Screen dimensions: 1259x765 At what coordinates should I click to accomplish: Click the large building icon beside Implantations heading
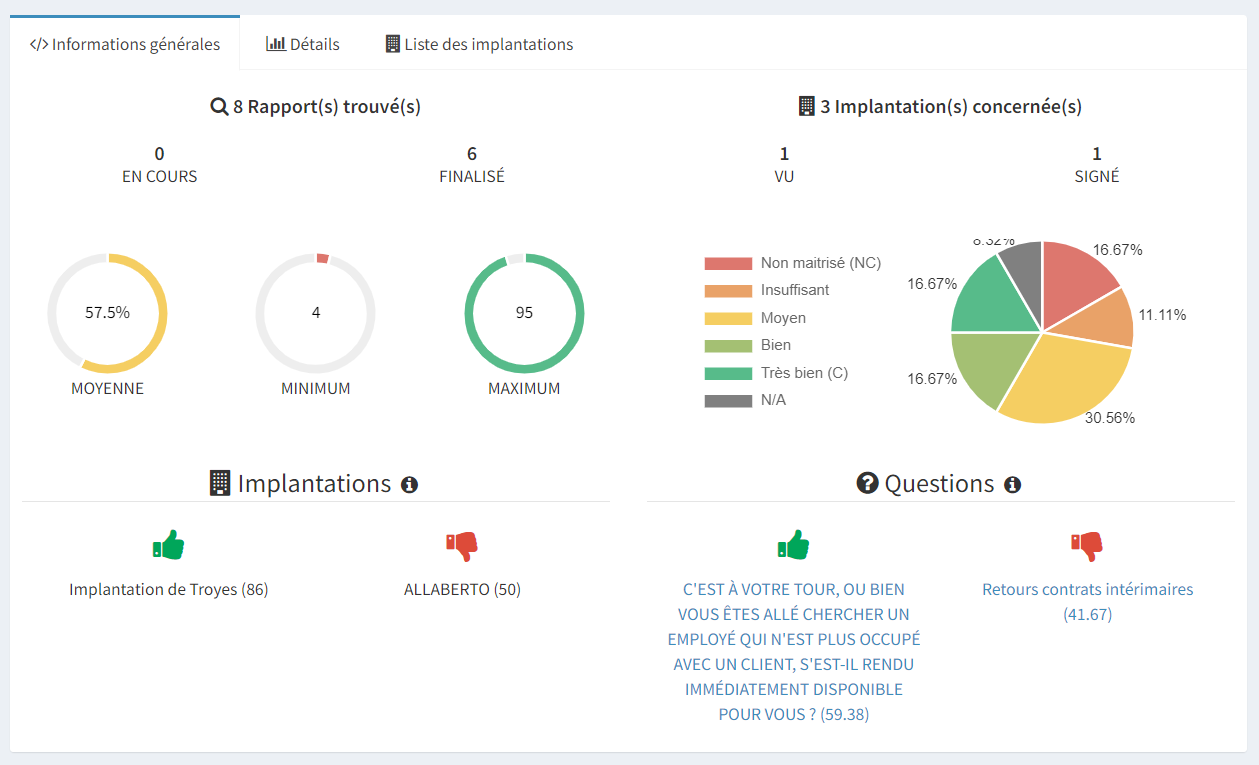[x=220, y=483]
